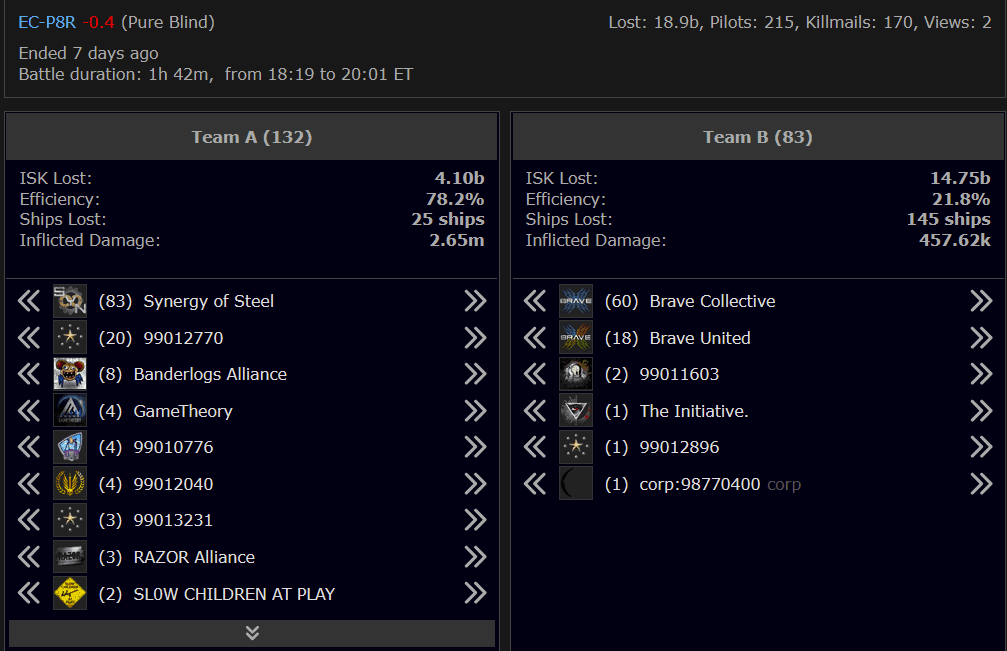Select the Brave United entry name
1007x651 pixels.
pos(700,338)
